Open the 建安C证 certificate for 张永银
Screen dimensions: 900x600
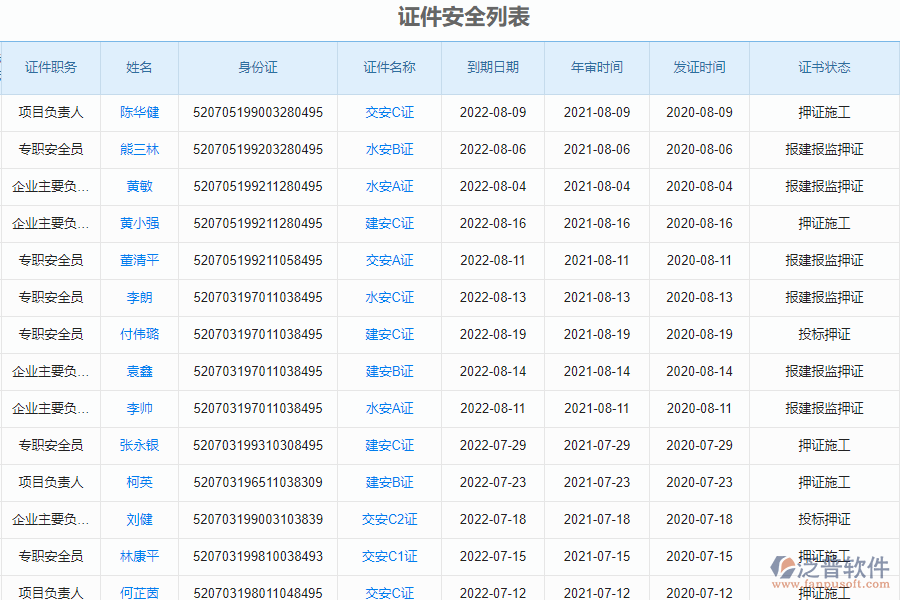point(388,445)
